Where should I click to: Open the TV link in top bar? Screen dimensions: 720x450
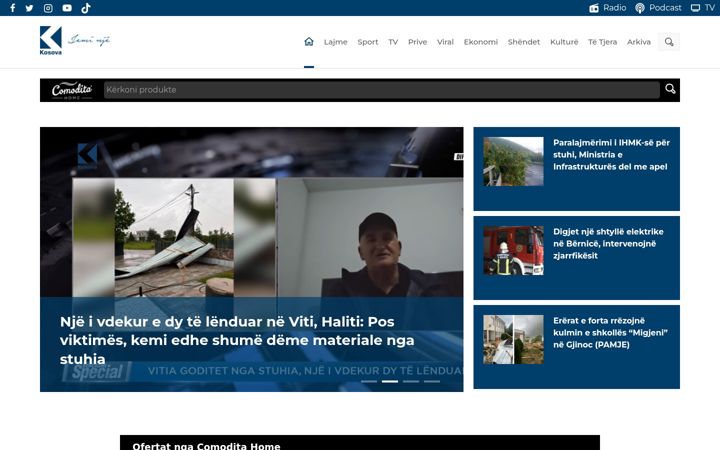(703, 8)
